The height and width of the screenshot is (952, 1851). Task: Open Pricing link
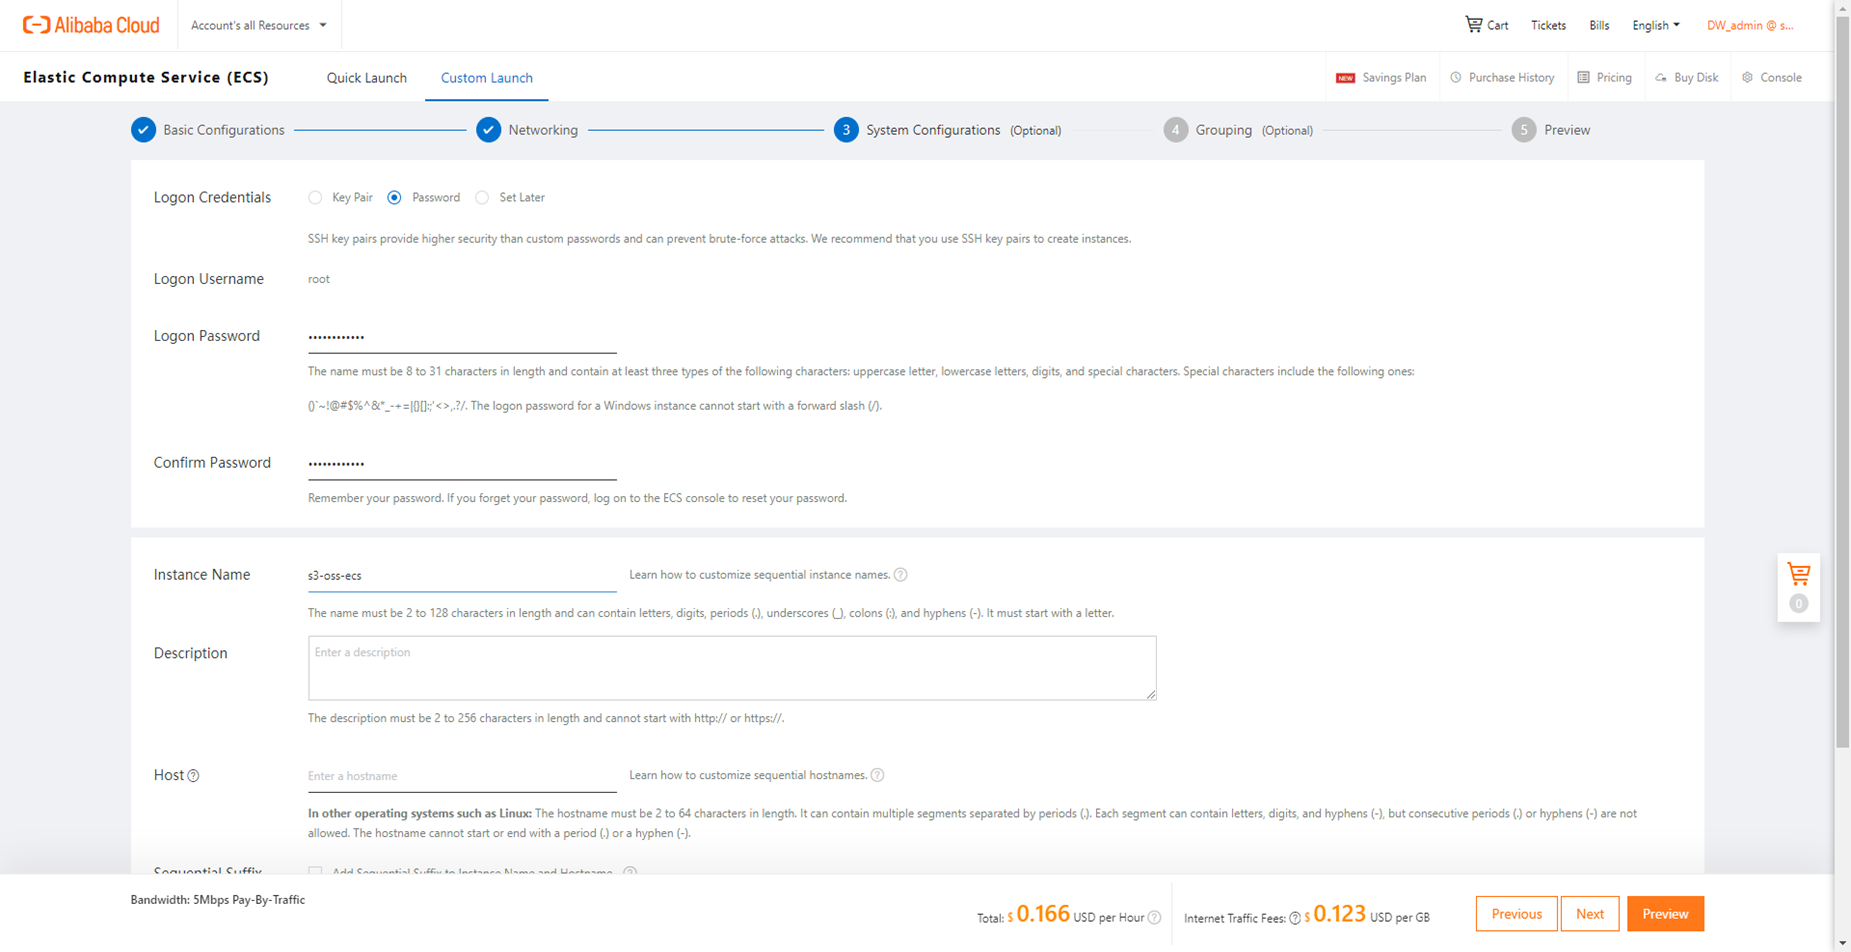click(1614, 78)
